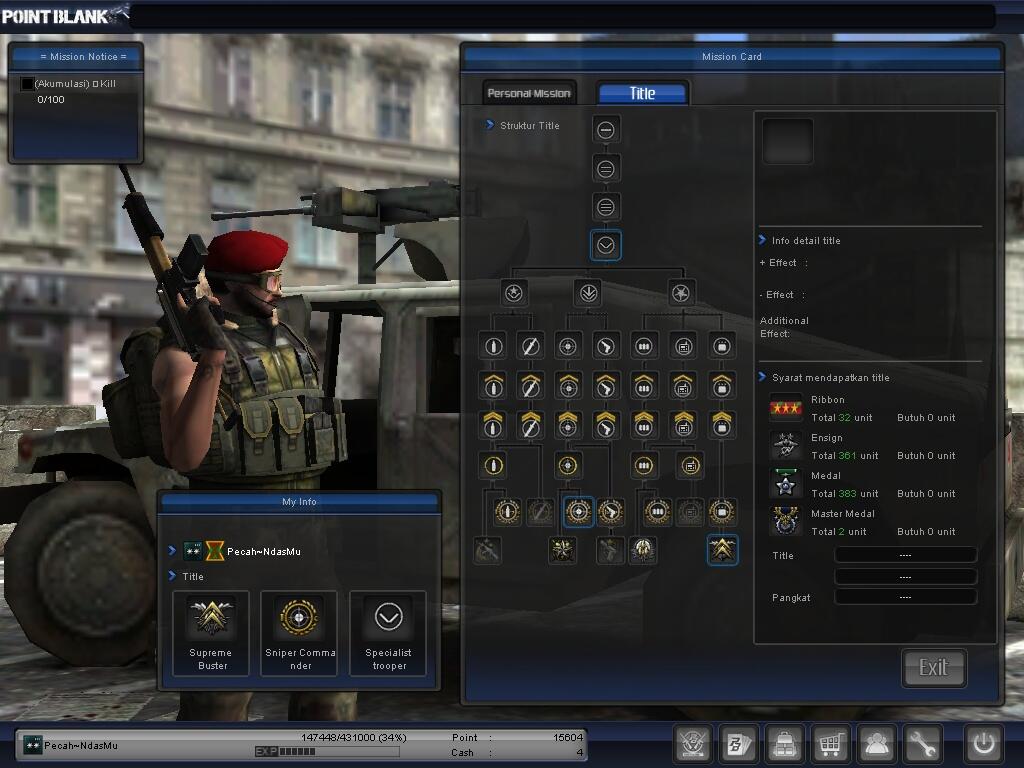The width and height of the screenshot is (1024, 768).
Task: Select the large star branch title icon
Action: tap(681, 293)
